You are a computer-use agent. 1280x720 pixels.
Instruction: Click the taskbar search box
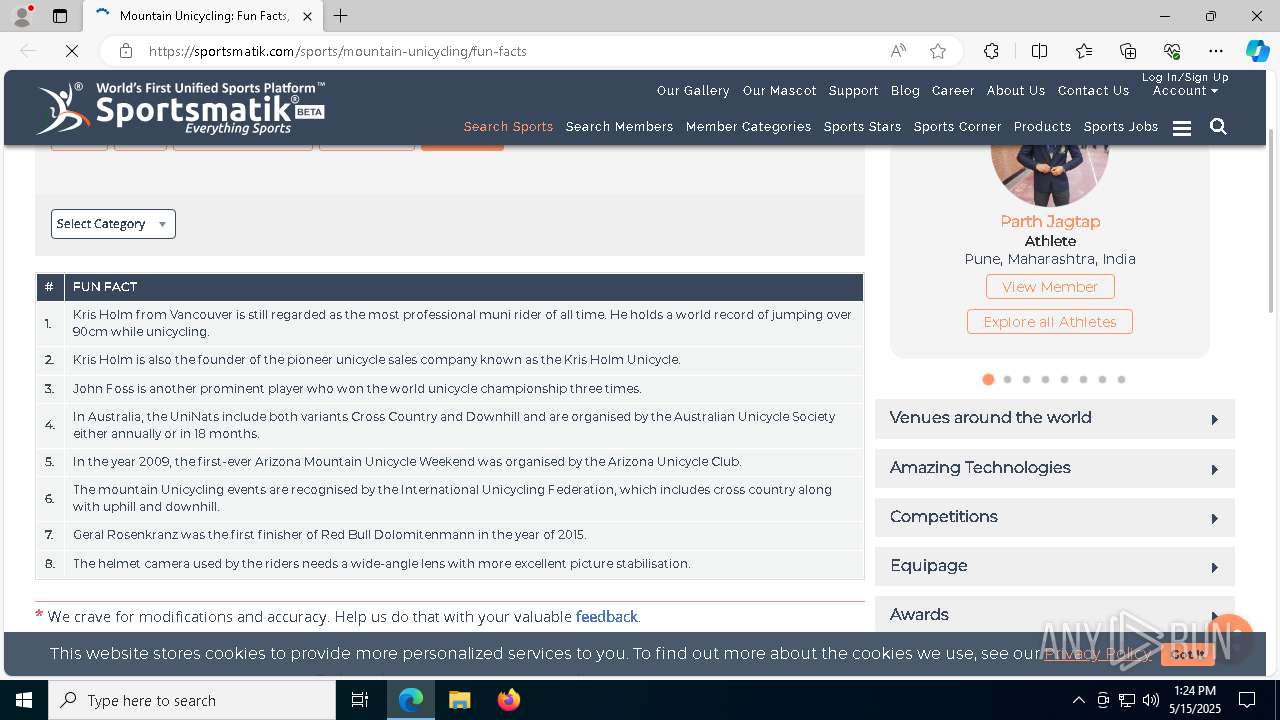192,700
